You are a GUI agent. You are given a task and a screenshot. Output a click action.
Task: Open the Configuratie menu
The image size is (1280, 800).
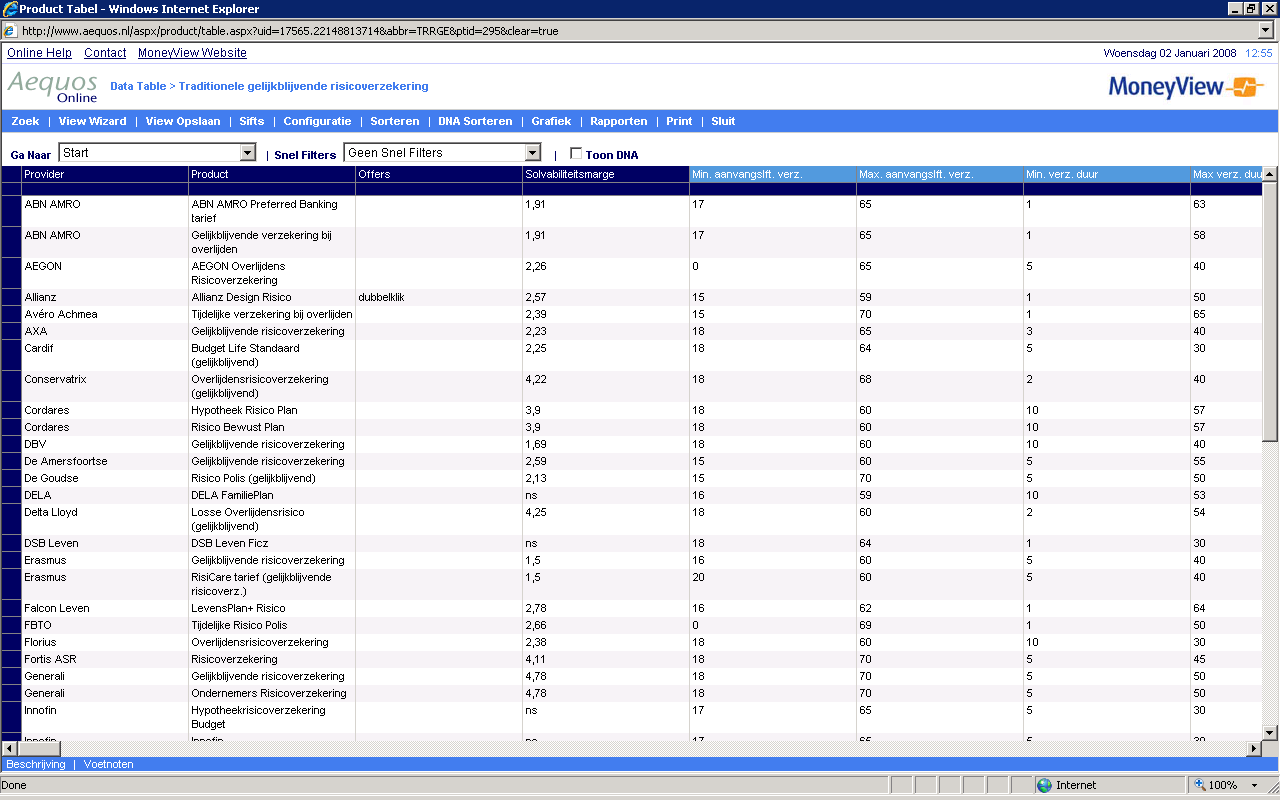tap(317, 121)
